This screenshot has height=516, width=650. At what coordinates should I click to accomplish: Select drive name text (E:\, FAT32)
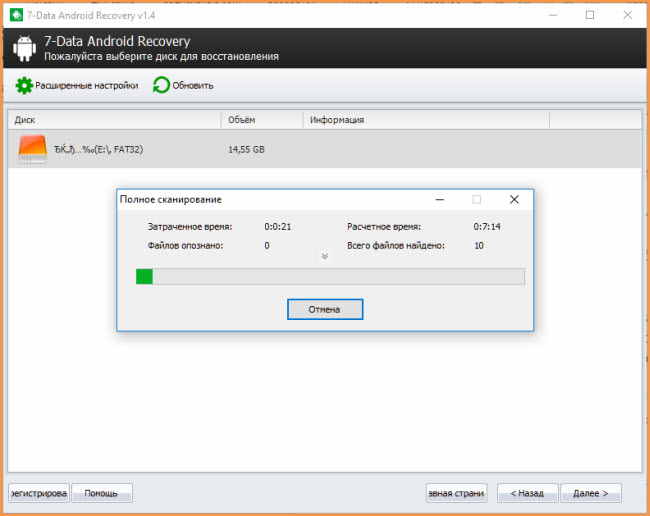[99, 149]
